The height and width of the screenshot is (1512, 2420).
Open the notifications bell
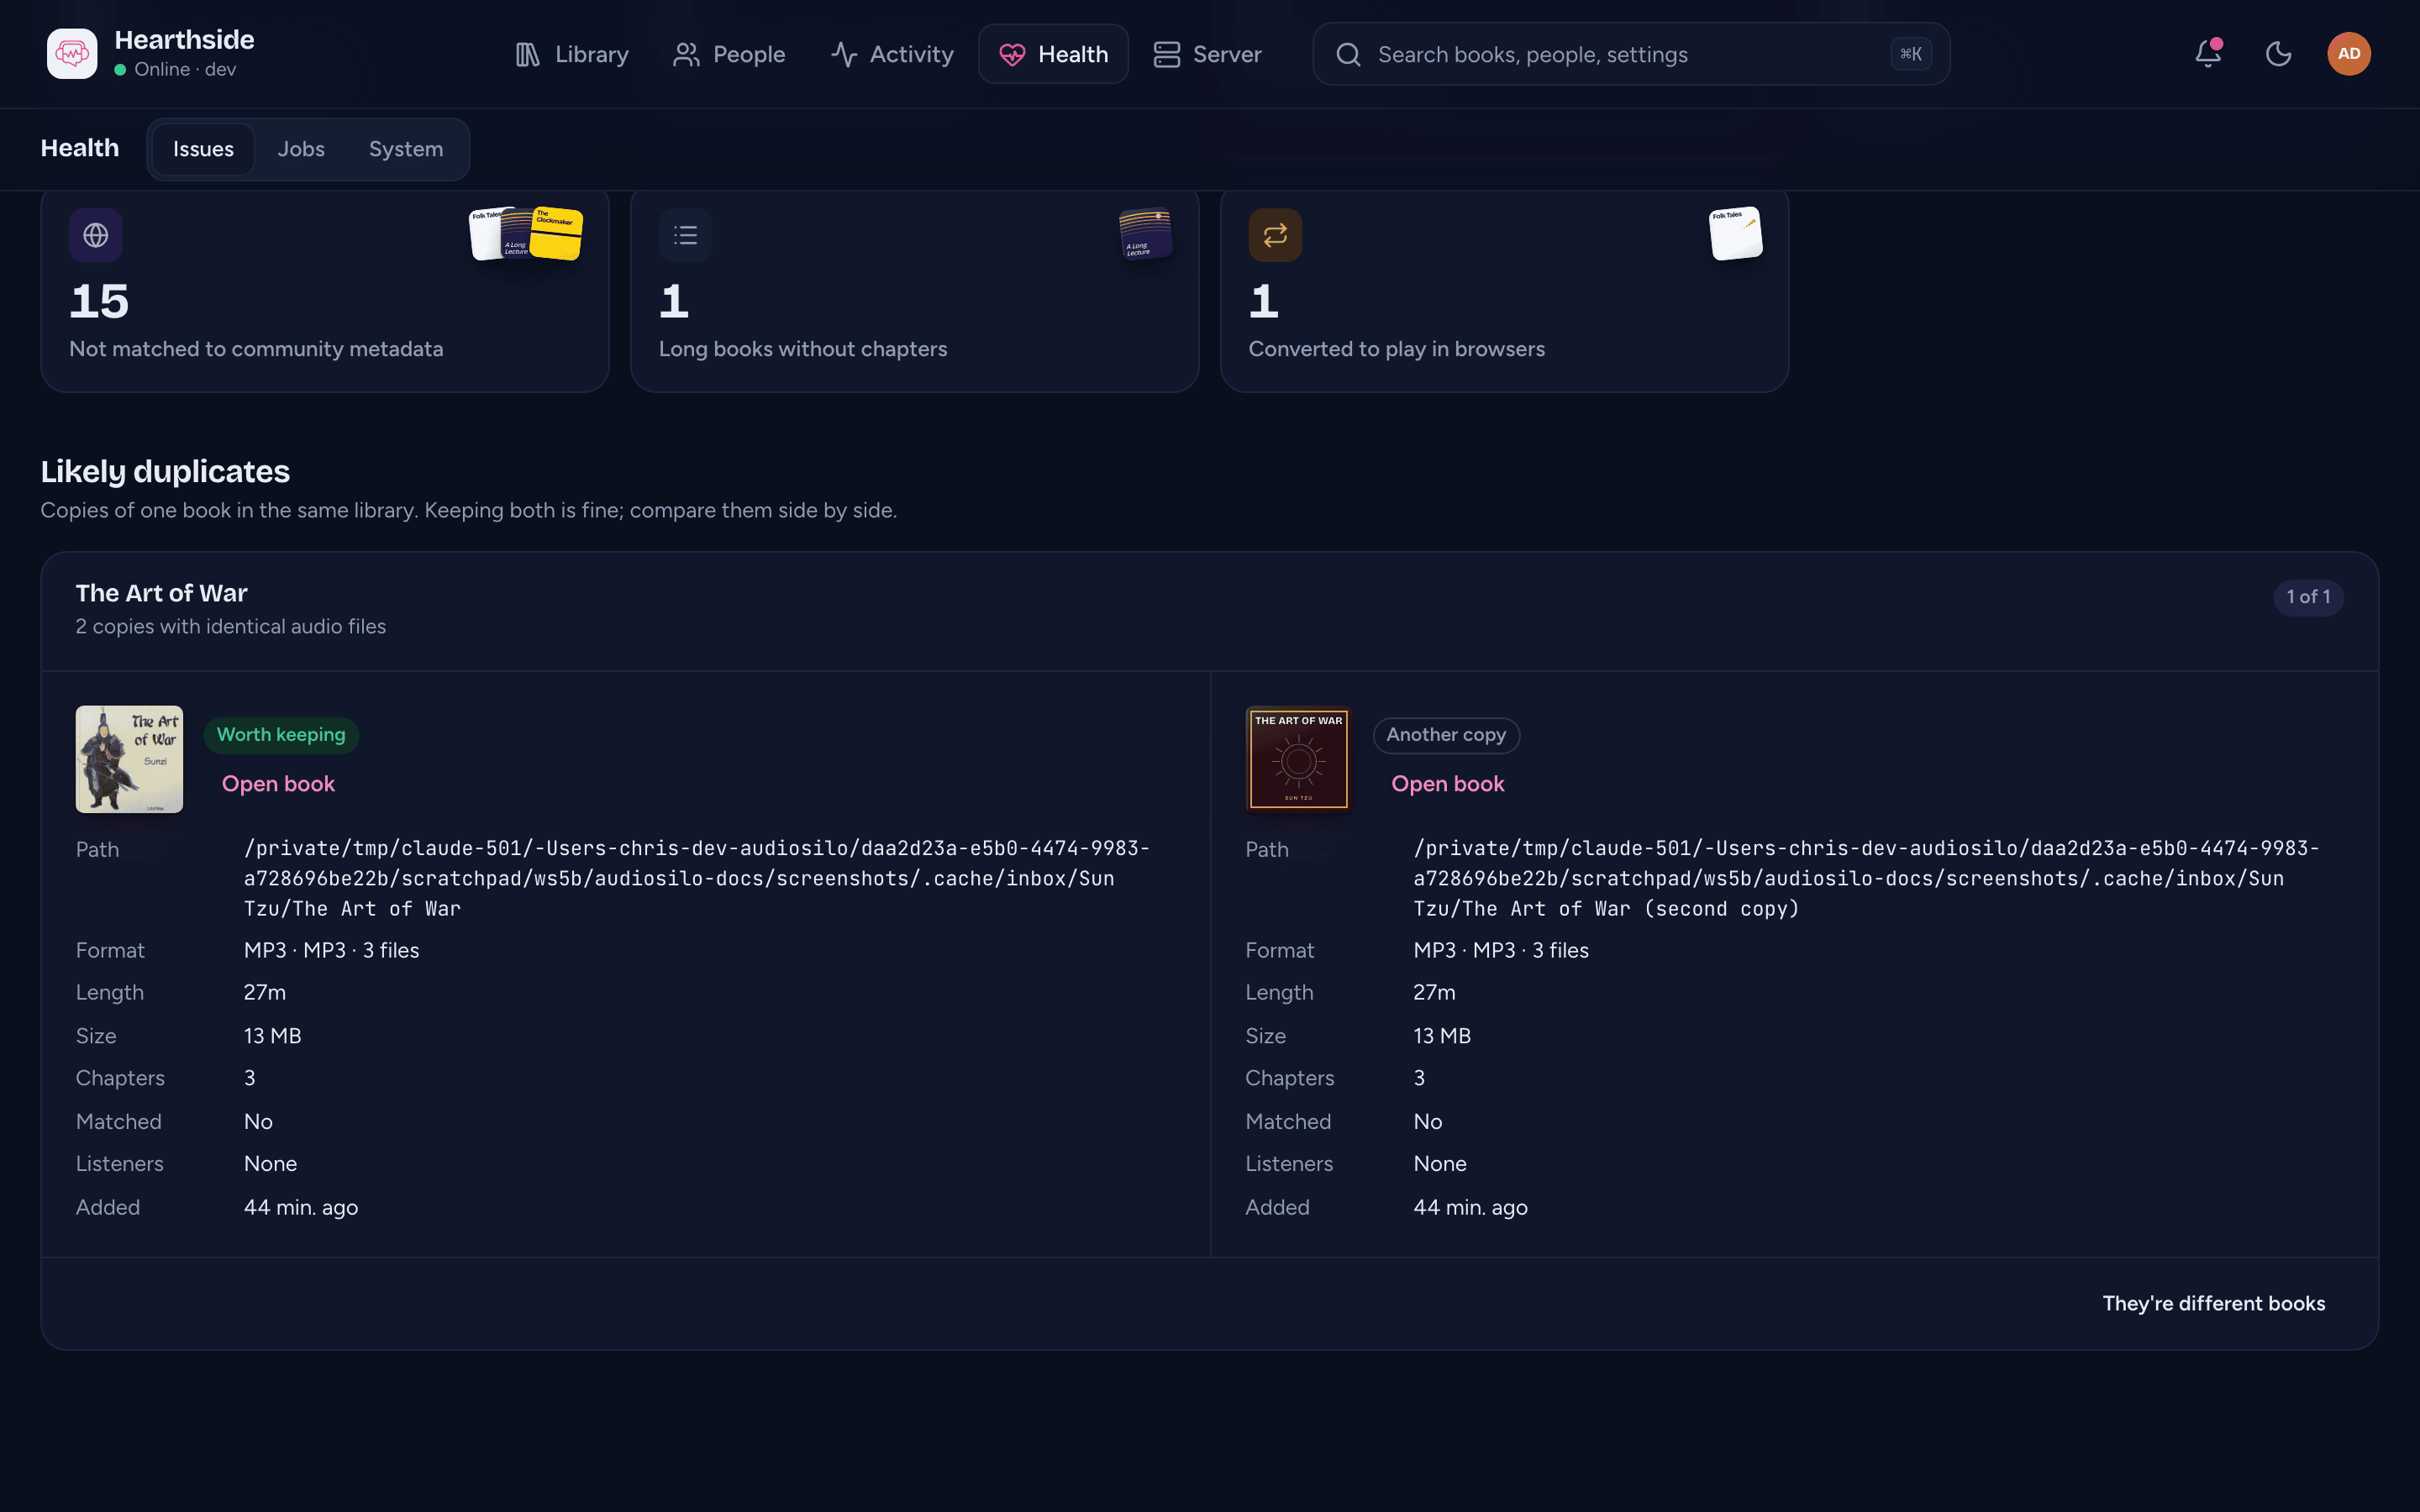2208,54
